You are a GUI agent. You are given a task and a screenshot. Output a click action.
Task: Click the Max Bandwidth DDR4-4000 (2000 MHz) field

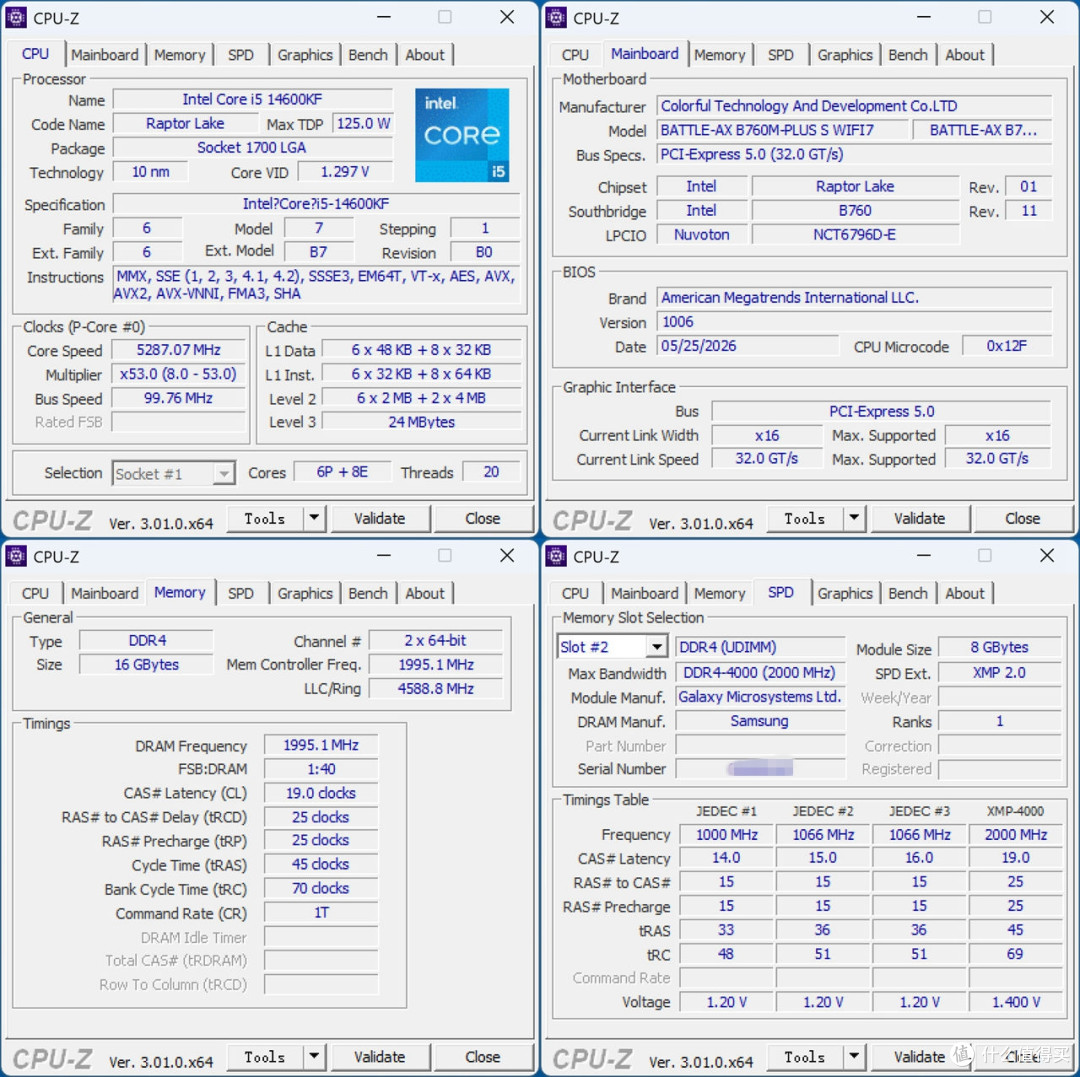[x=760, y=672]
